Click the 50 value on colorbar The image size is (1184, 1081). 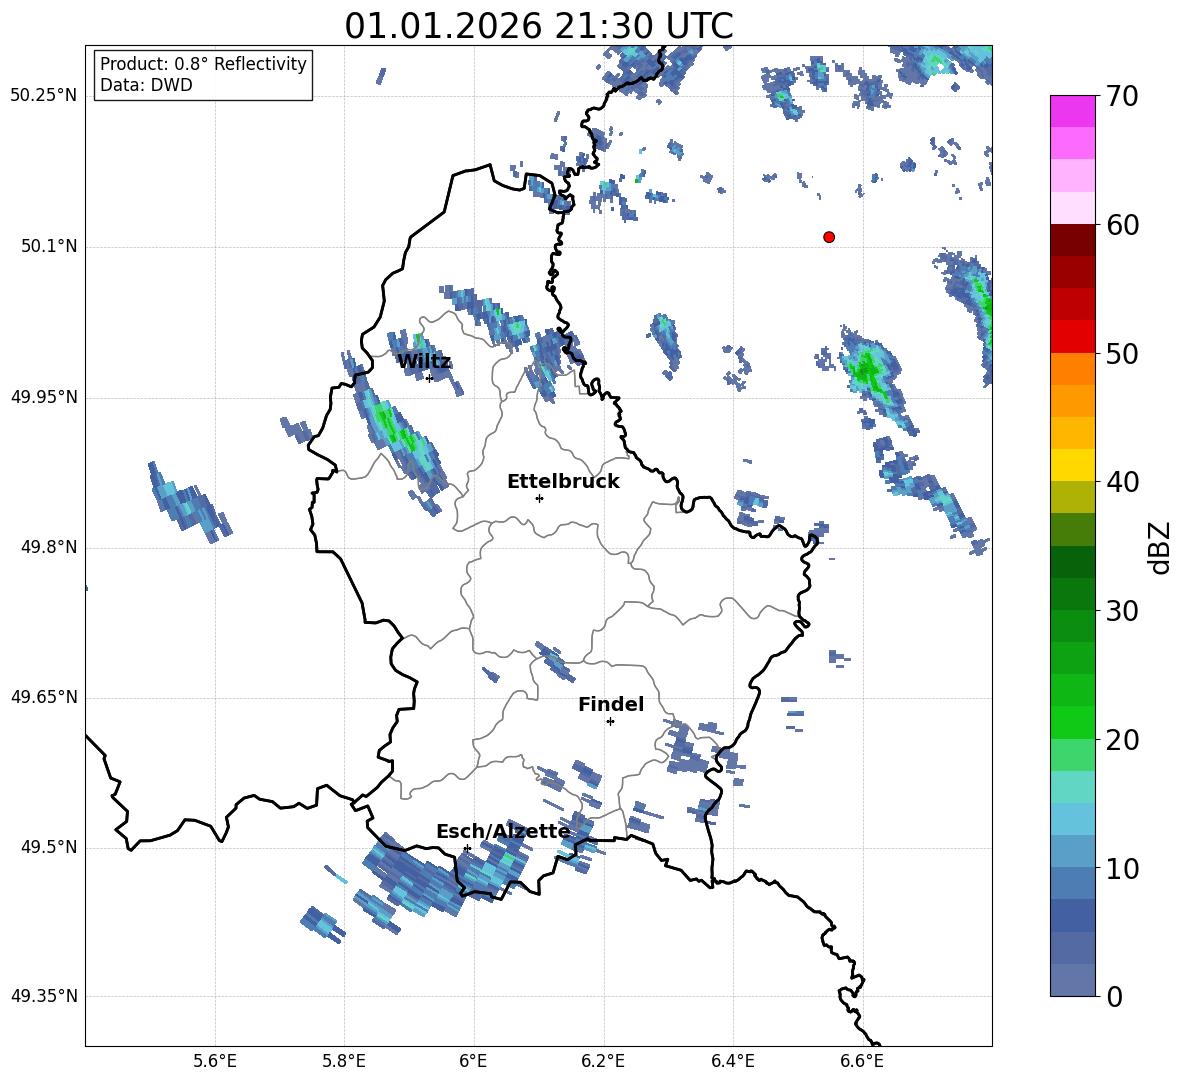pos(1121,354)
